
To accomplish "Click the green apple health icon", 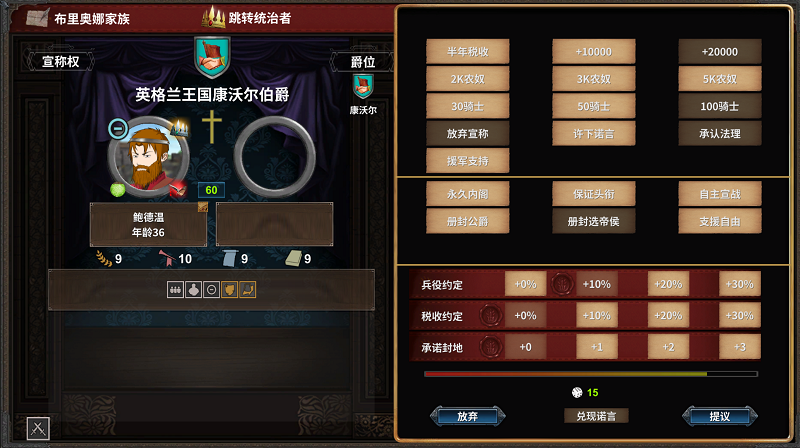I will click(118, 190).
